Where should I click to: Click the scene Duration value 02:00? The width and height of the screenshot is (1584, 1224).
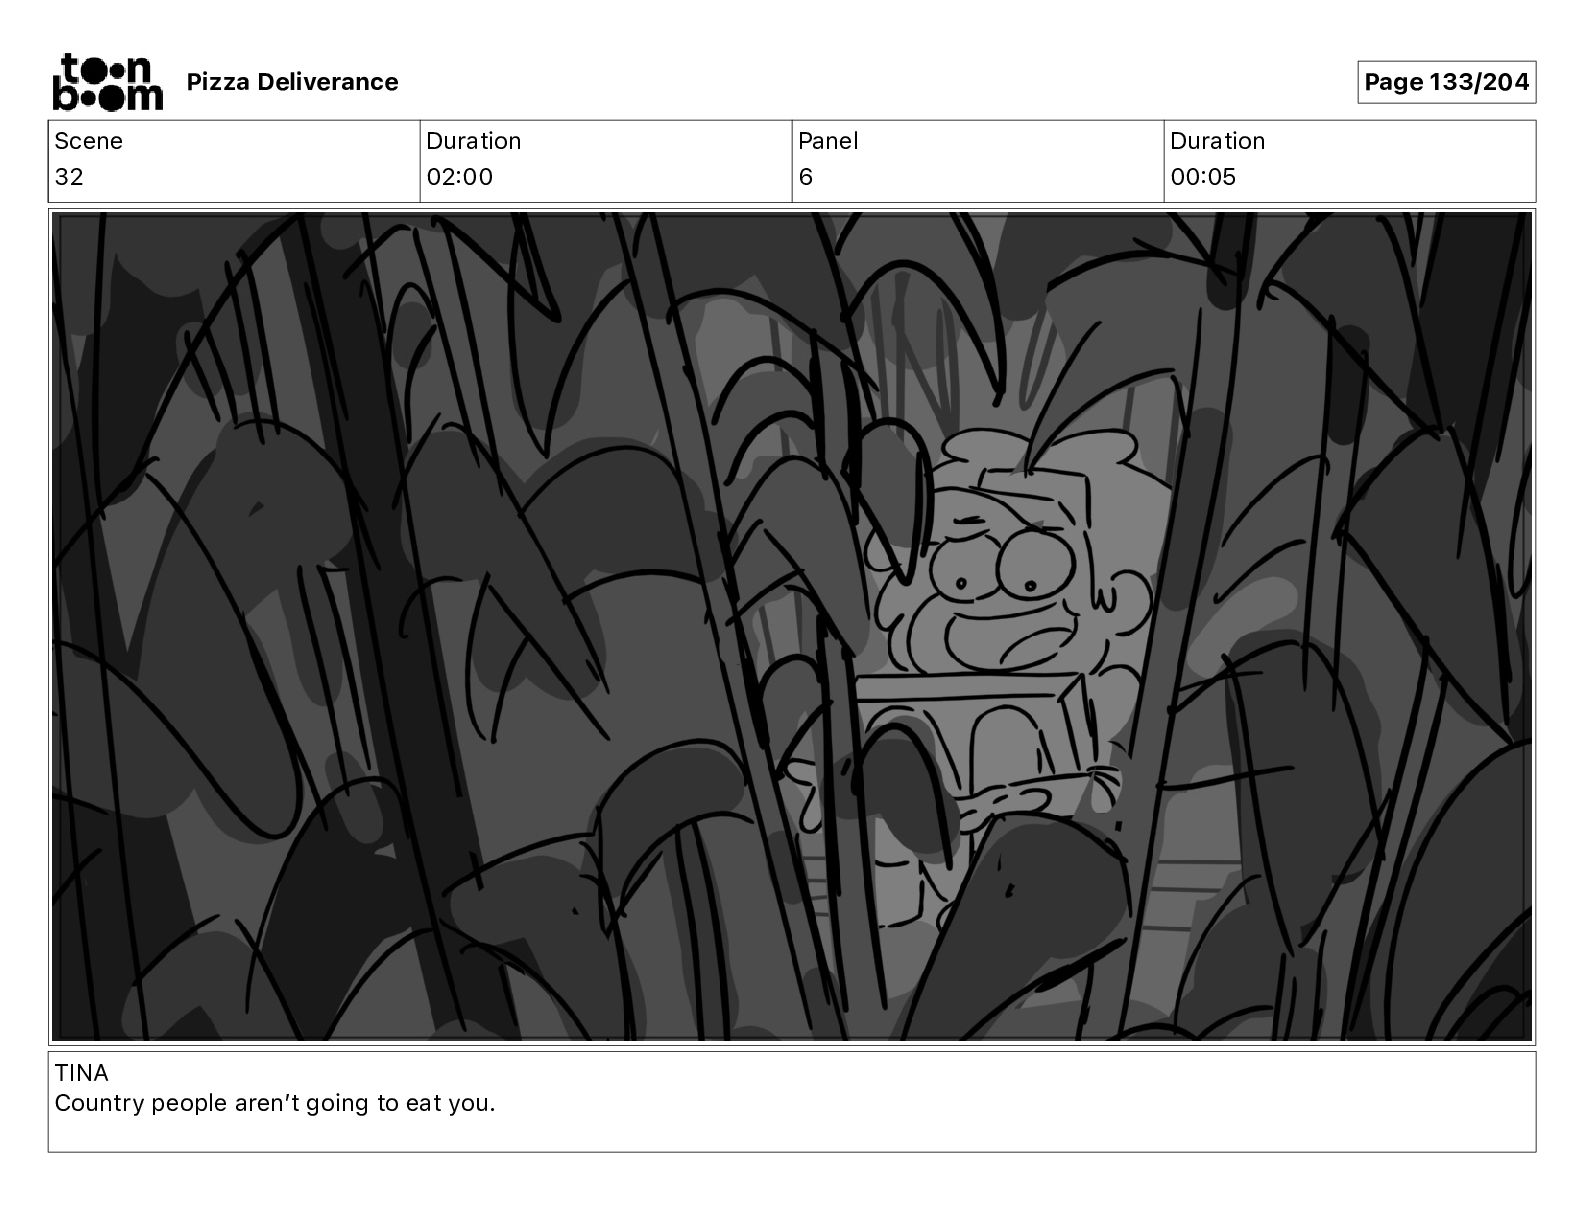[x=459, y=177]
